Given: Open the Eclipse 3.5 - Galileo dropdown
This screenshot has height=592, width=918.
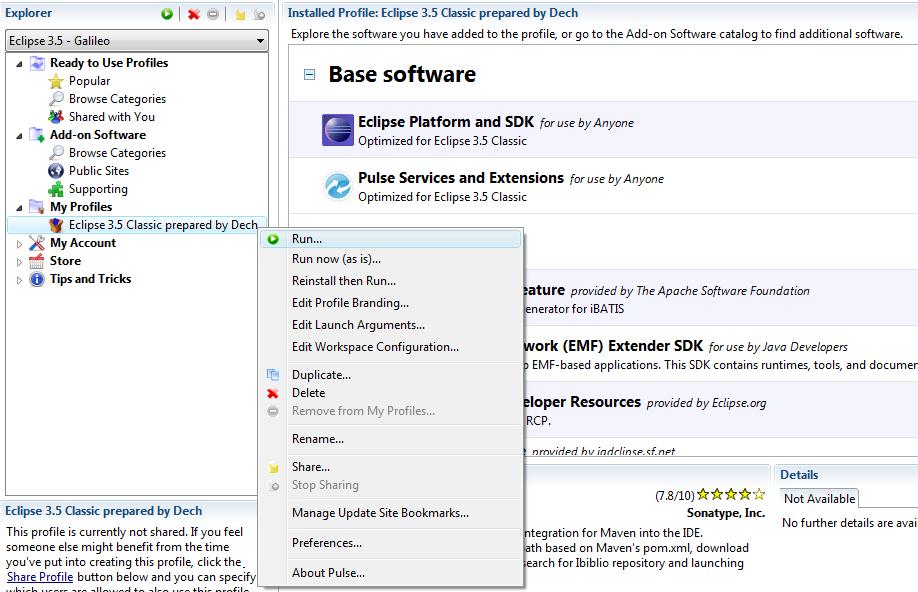Looking at the screenshot, I should (x=138, y=41).
